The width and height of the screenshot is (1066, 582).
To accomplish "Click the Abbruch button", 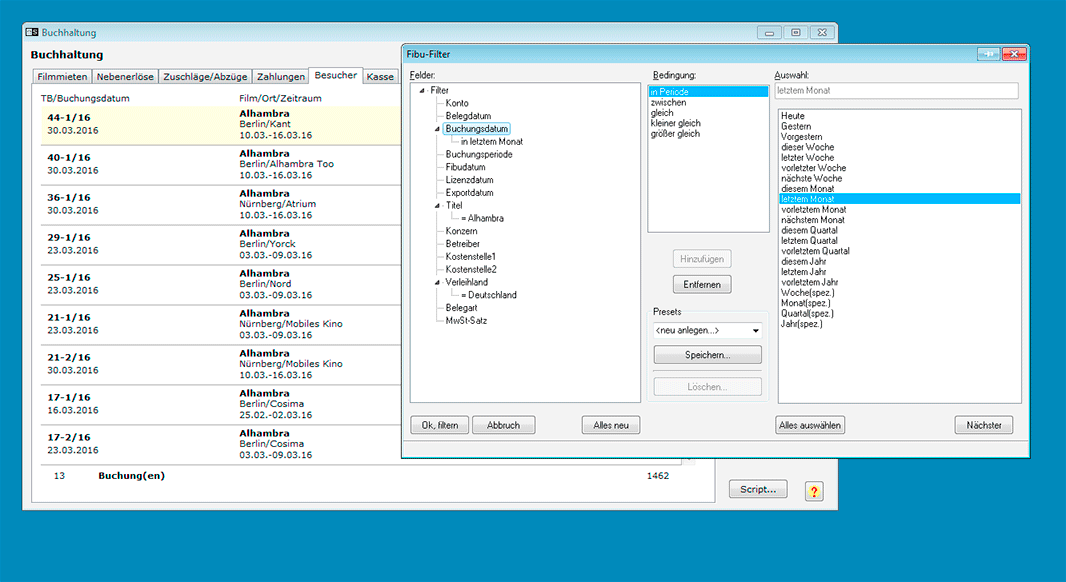I will (503, 425).
